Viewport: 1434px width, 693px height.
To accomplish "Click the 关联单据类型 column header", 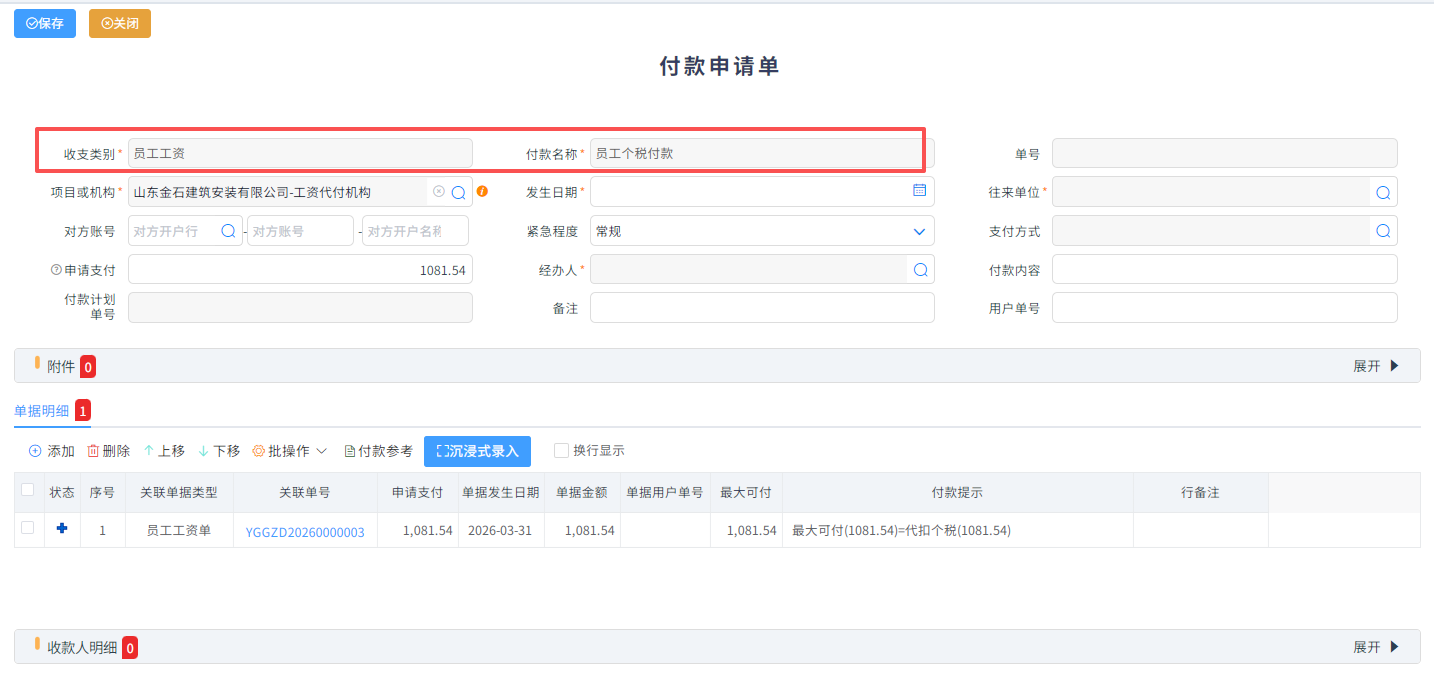I will coord(179,493).
